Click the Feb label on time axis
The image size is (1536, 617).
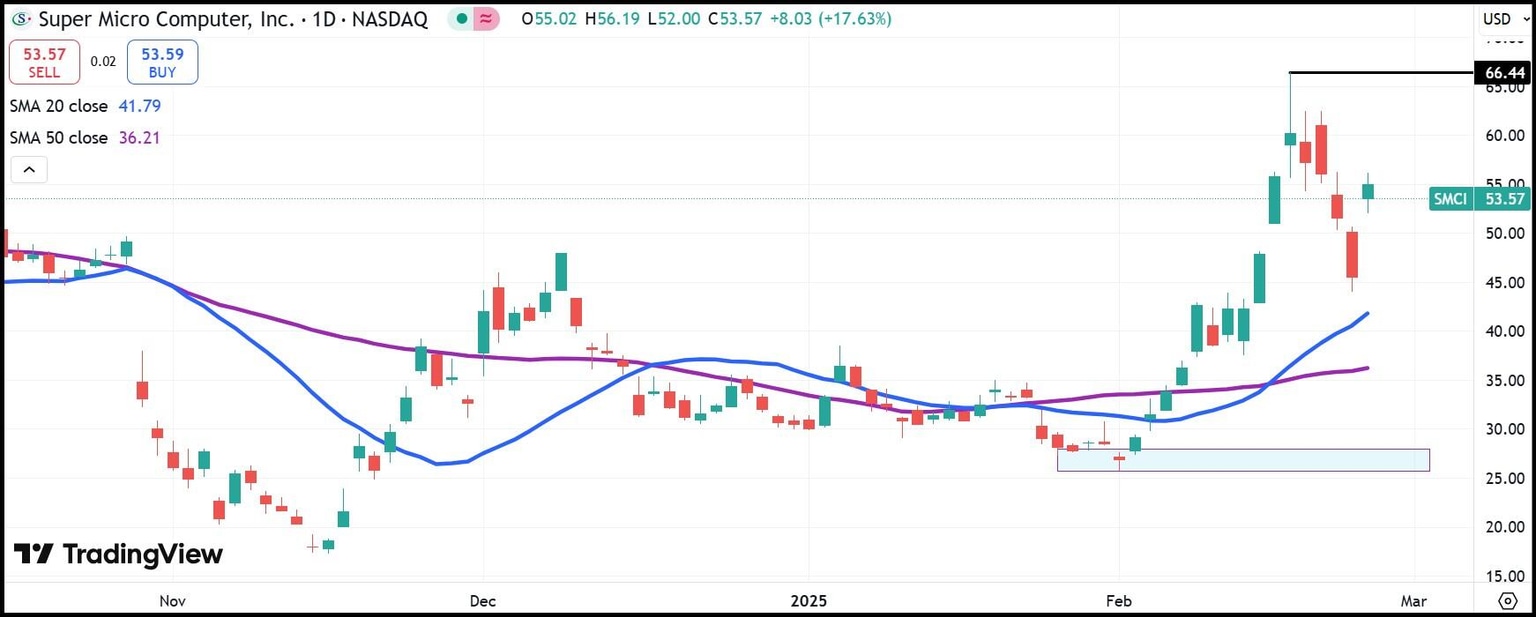click(x=1118, y=601)
